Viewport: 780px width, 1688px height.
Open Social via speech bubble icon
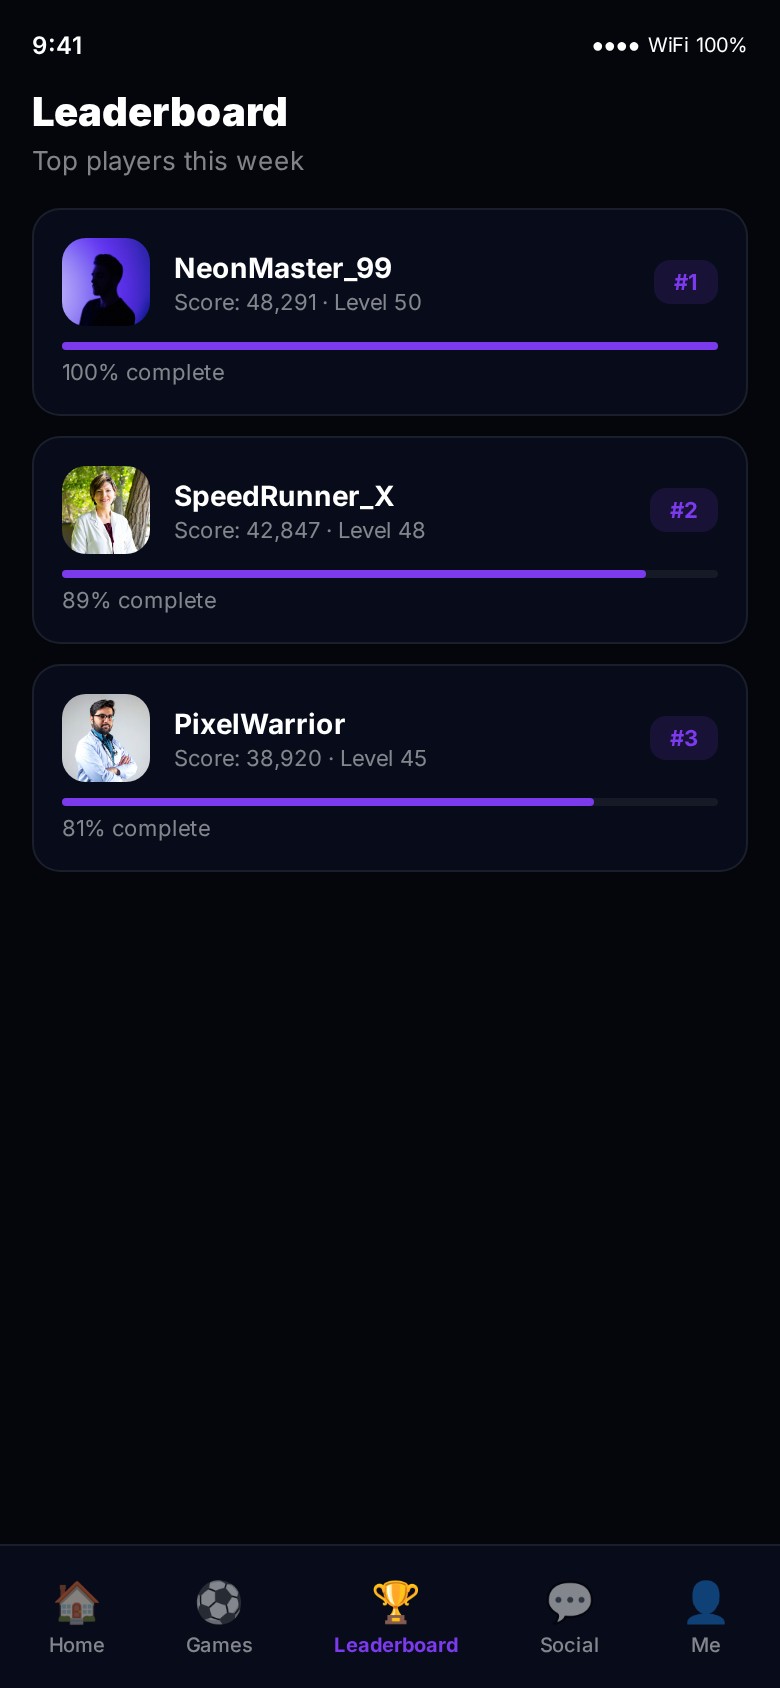(x=570, y=1602)
